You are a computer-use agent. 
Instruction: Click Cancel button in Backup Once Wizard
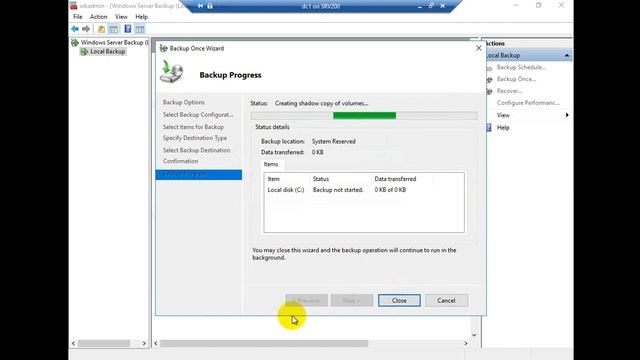(446, 300)
